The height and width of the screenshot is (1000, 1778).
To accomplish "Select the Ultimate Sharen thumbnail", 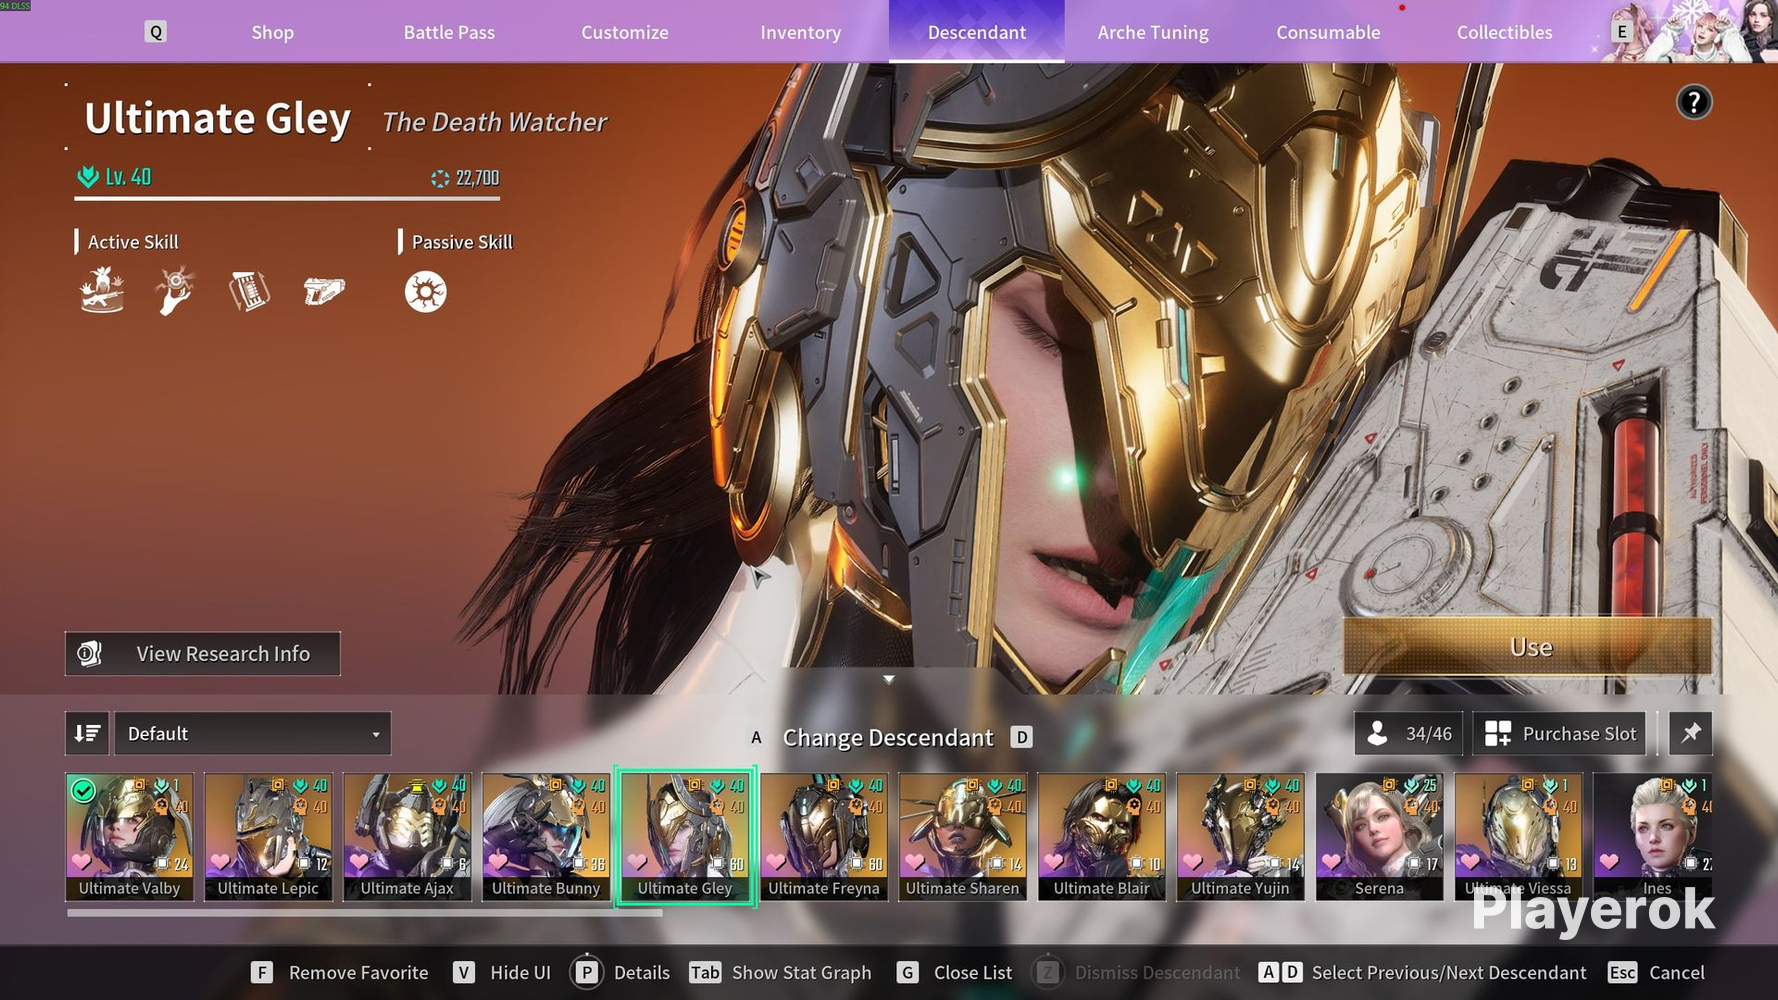I will click(x=963, y=837).
